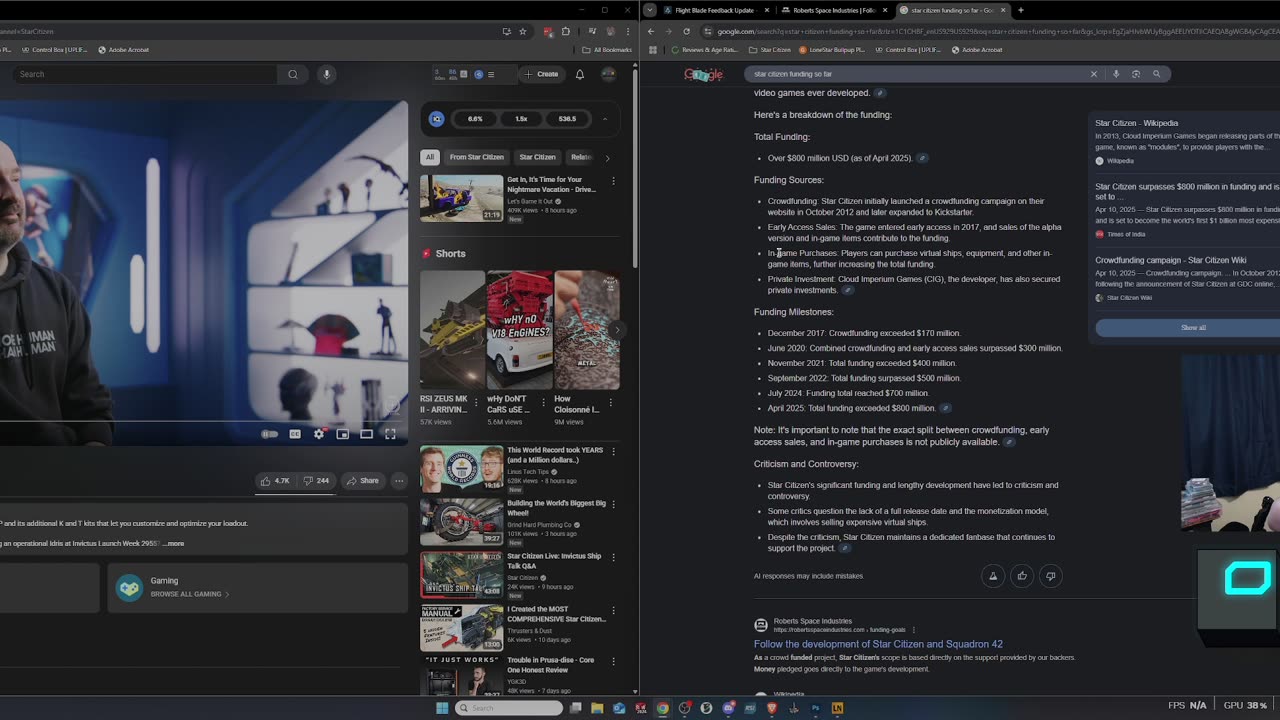Open new tab in right Chrome window
The width and height of the screenshot is (1280, 720).
1021,10
